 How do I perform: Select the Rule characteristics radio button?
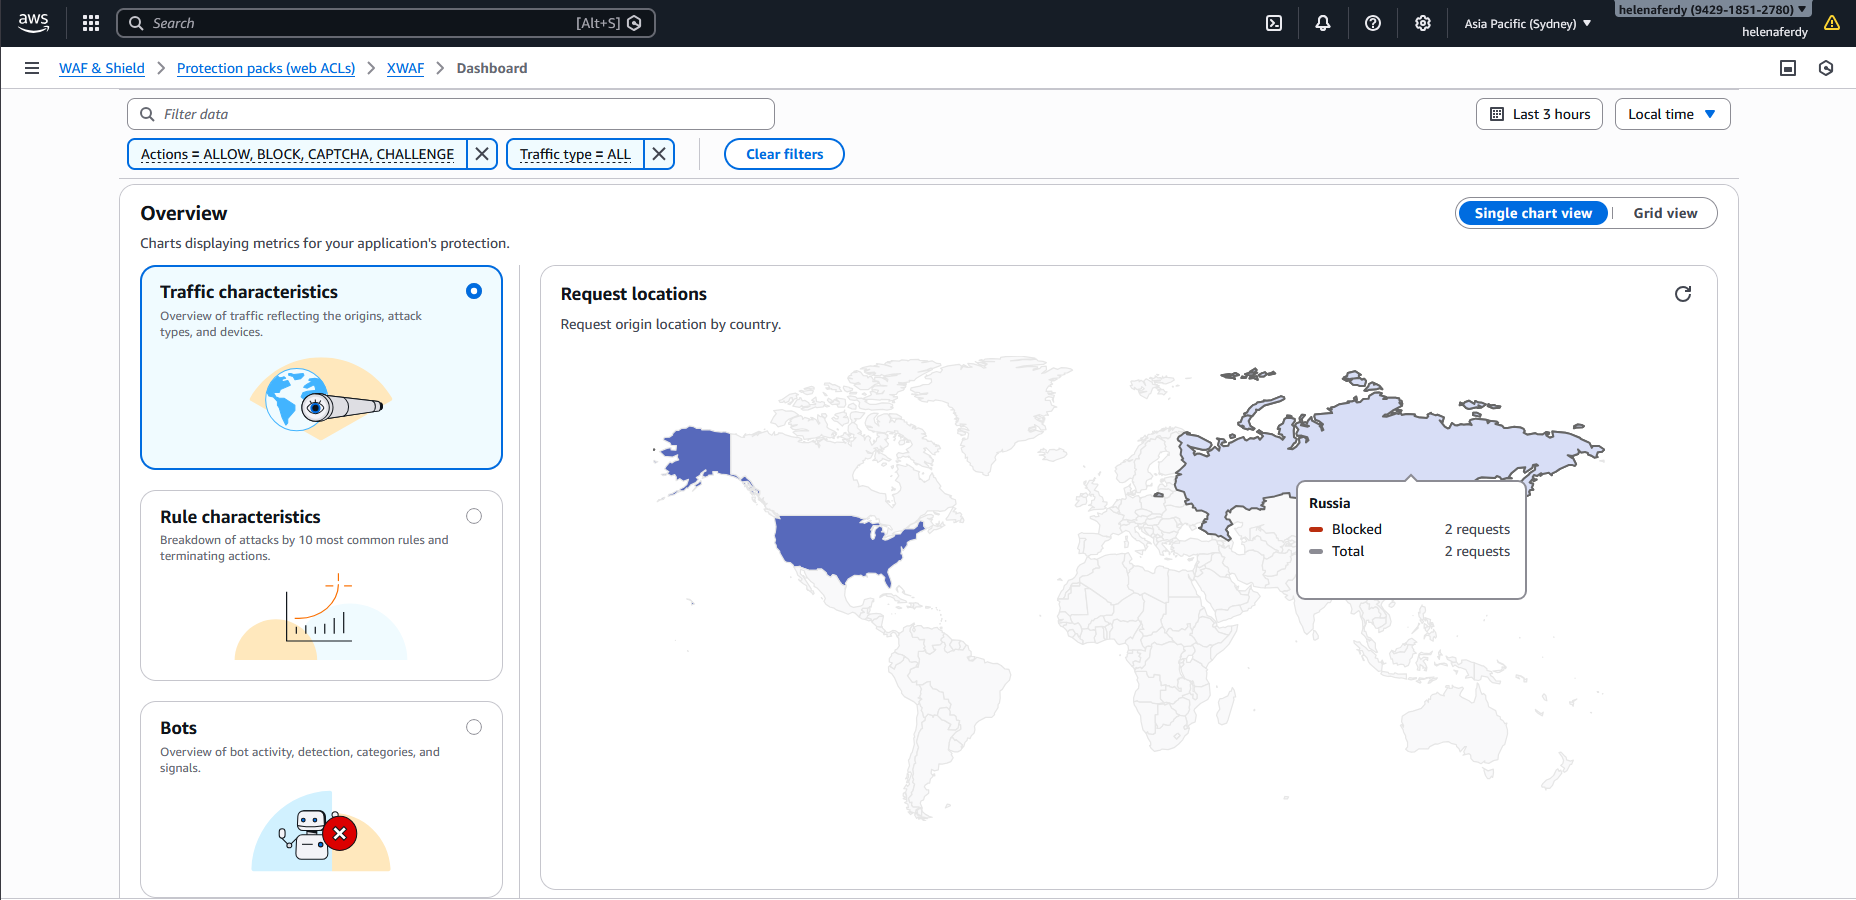(x=474, y=516)
